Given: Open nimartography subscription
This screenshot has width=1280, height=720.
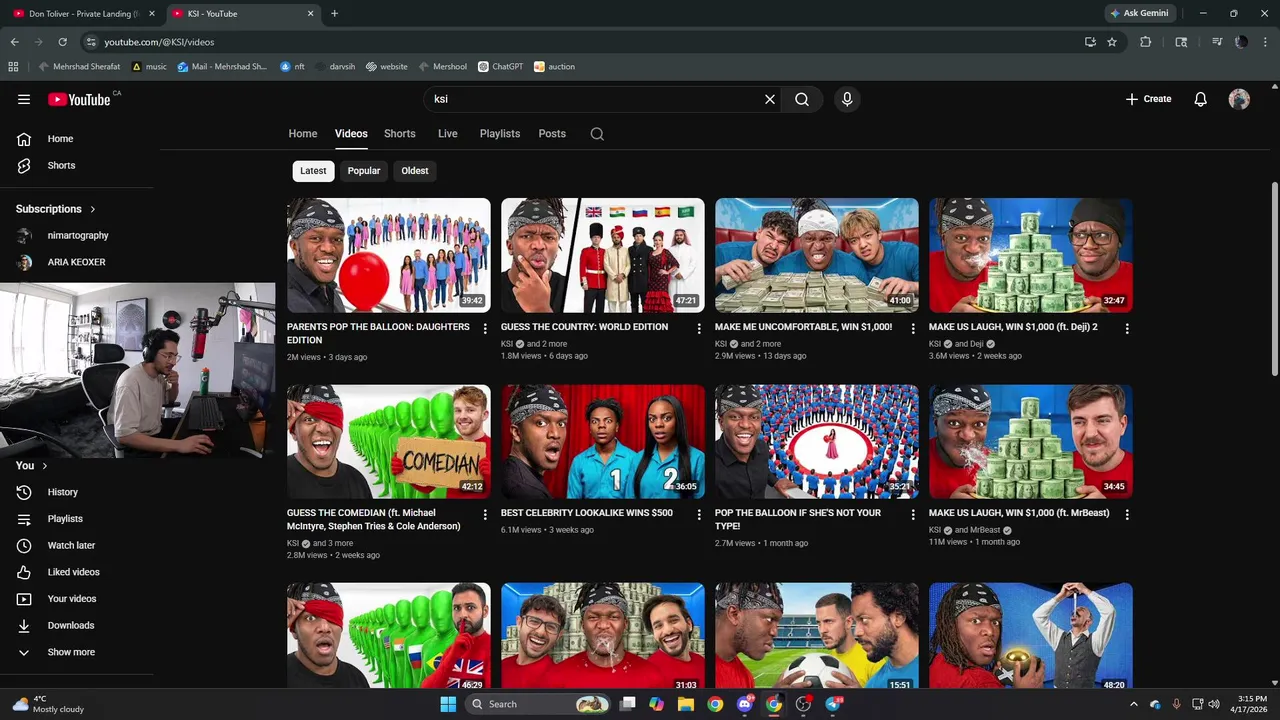Looking at the screenshot, I should [78, 236].
